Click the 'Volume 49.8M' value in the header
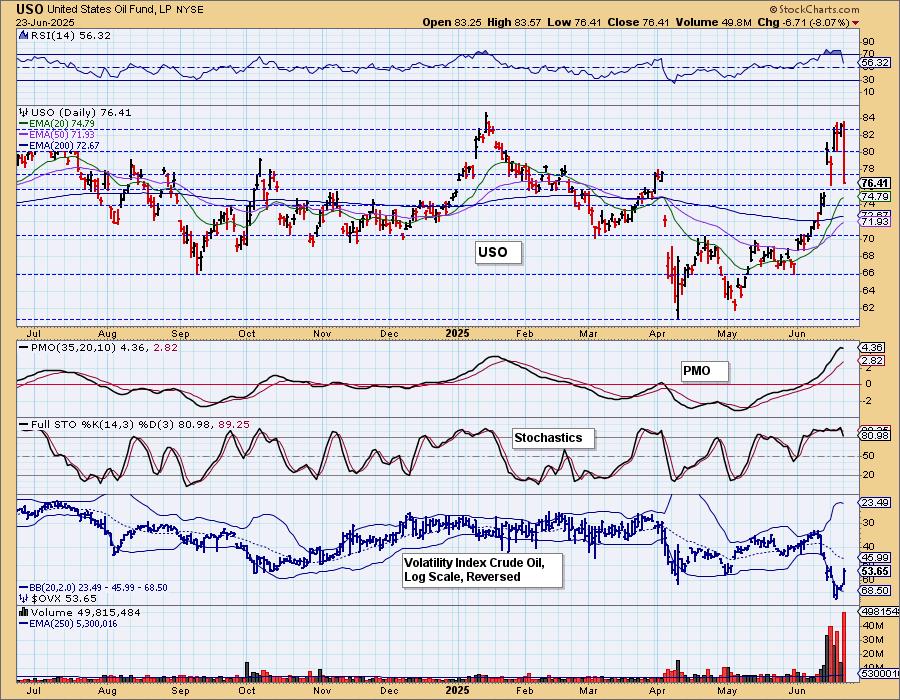 pos(713,22)
